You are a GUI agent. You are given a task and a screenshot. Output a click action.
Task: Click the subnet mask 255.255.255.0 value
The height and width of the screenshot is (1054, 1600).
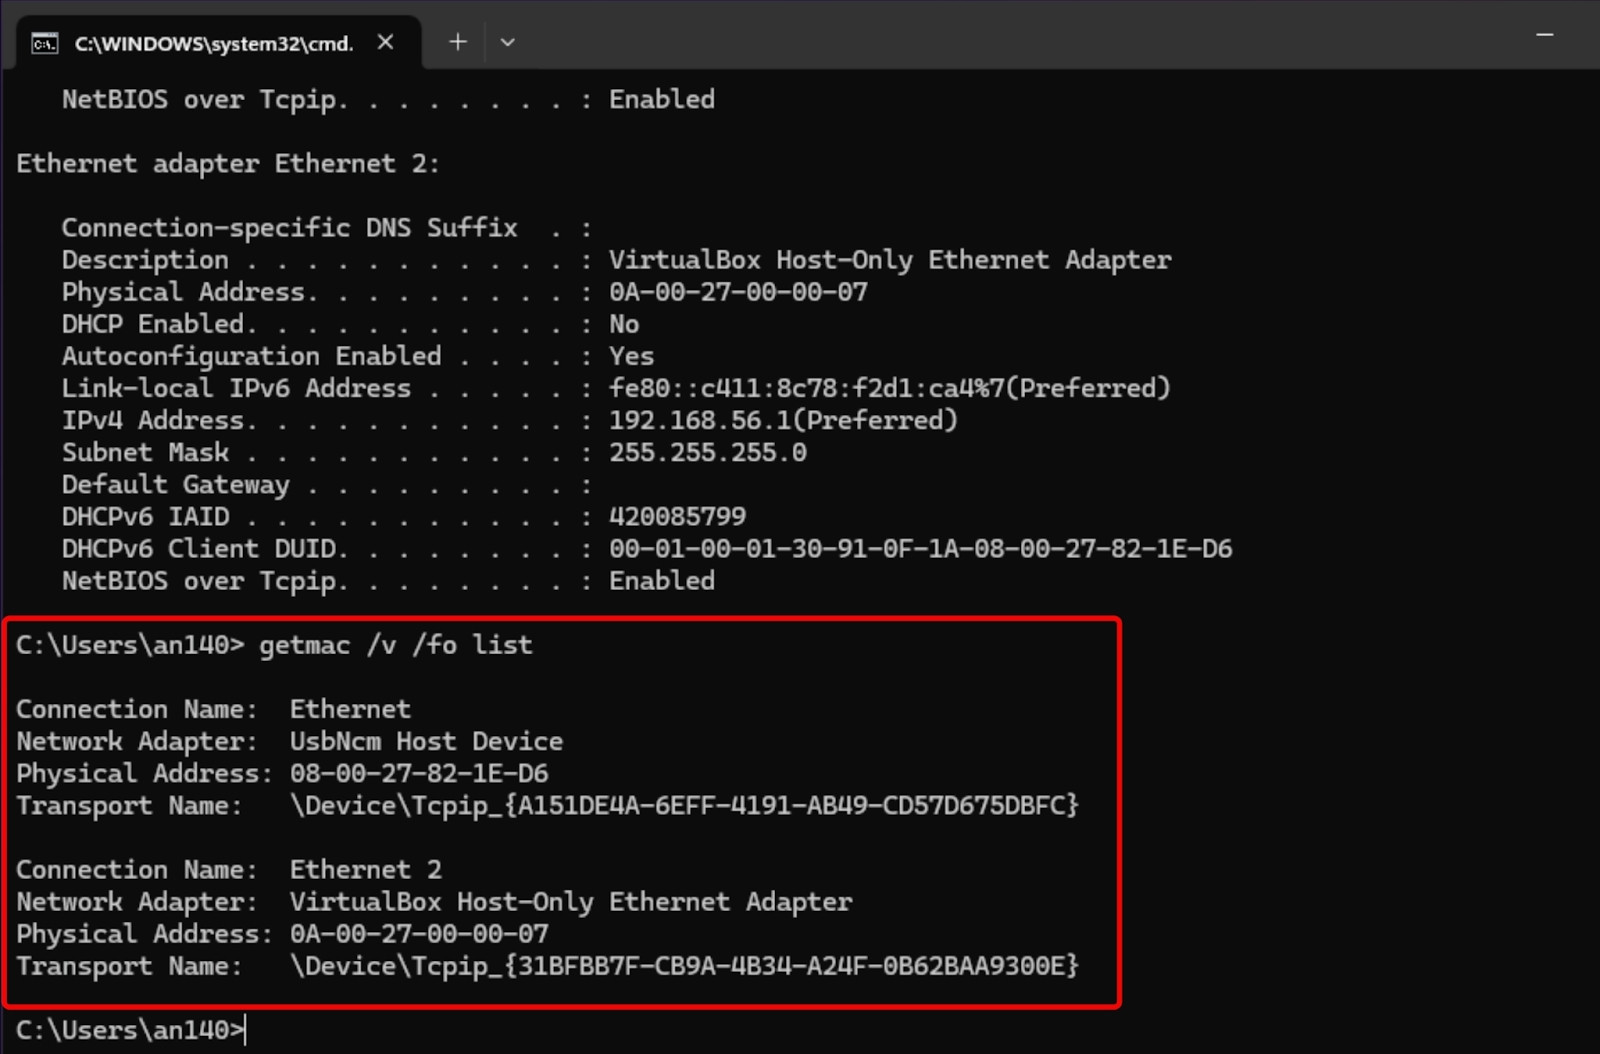707,452
